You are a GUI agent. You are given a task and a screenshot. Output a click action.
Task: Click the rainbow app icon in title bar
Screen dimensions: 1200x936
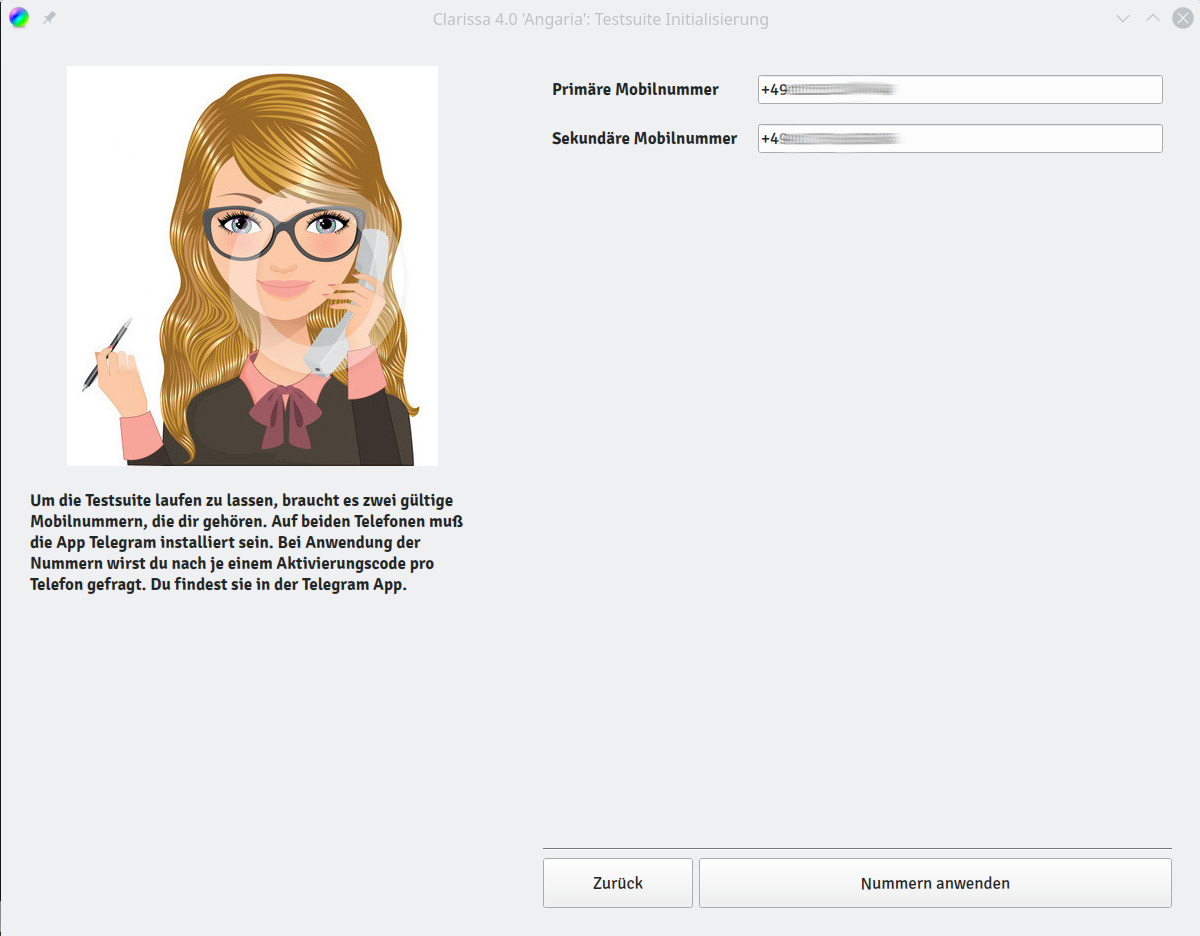click(19, 18)
